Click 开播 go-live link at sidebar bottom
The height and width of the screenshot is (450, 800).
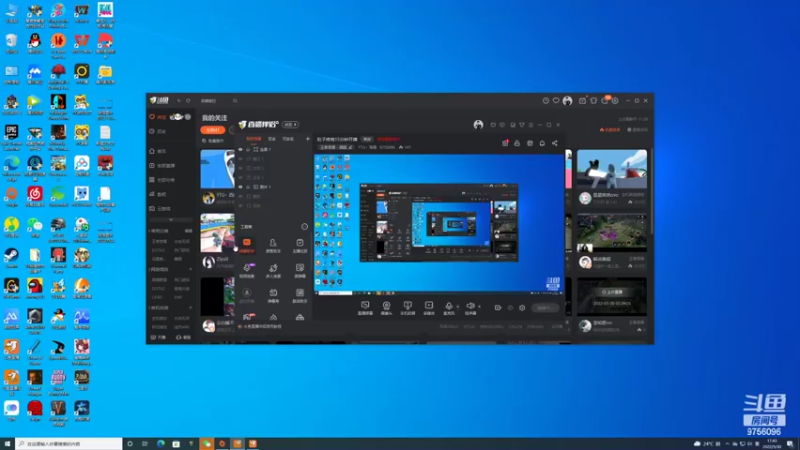point(159,337)
